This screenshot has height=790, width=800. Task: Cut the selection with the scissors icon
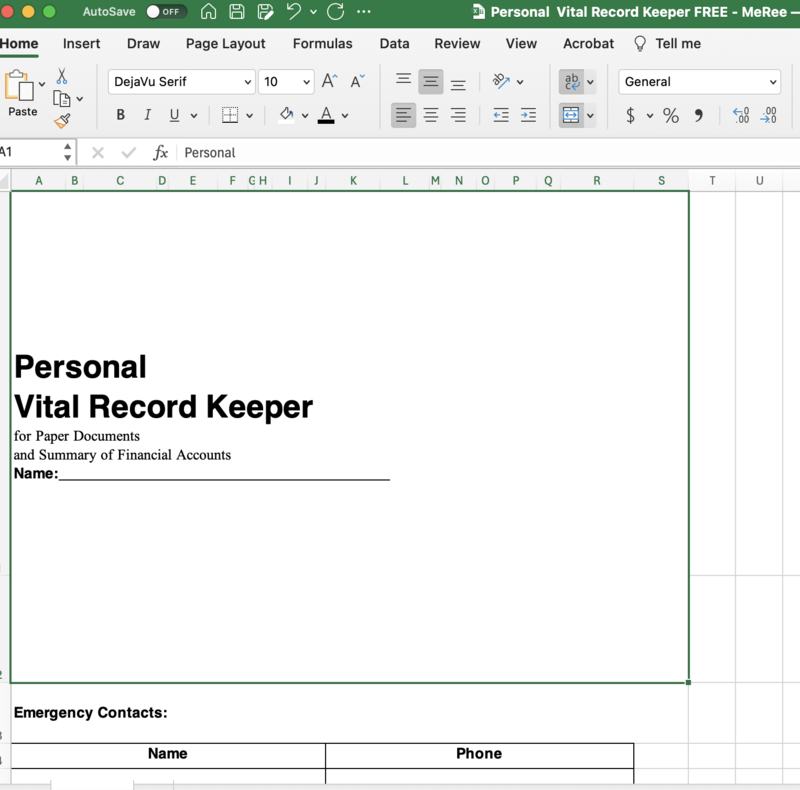[x=62, y=77]
